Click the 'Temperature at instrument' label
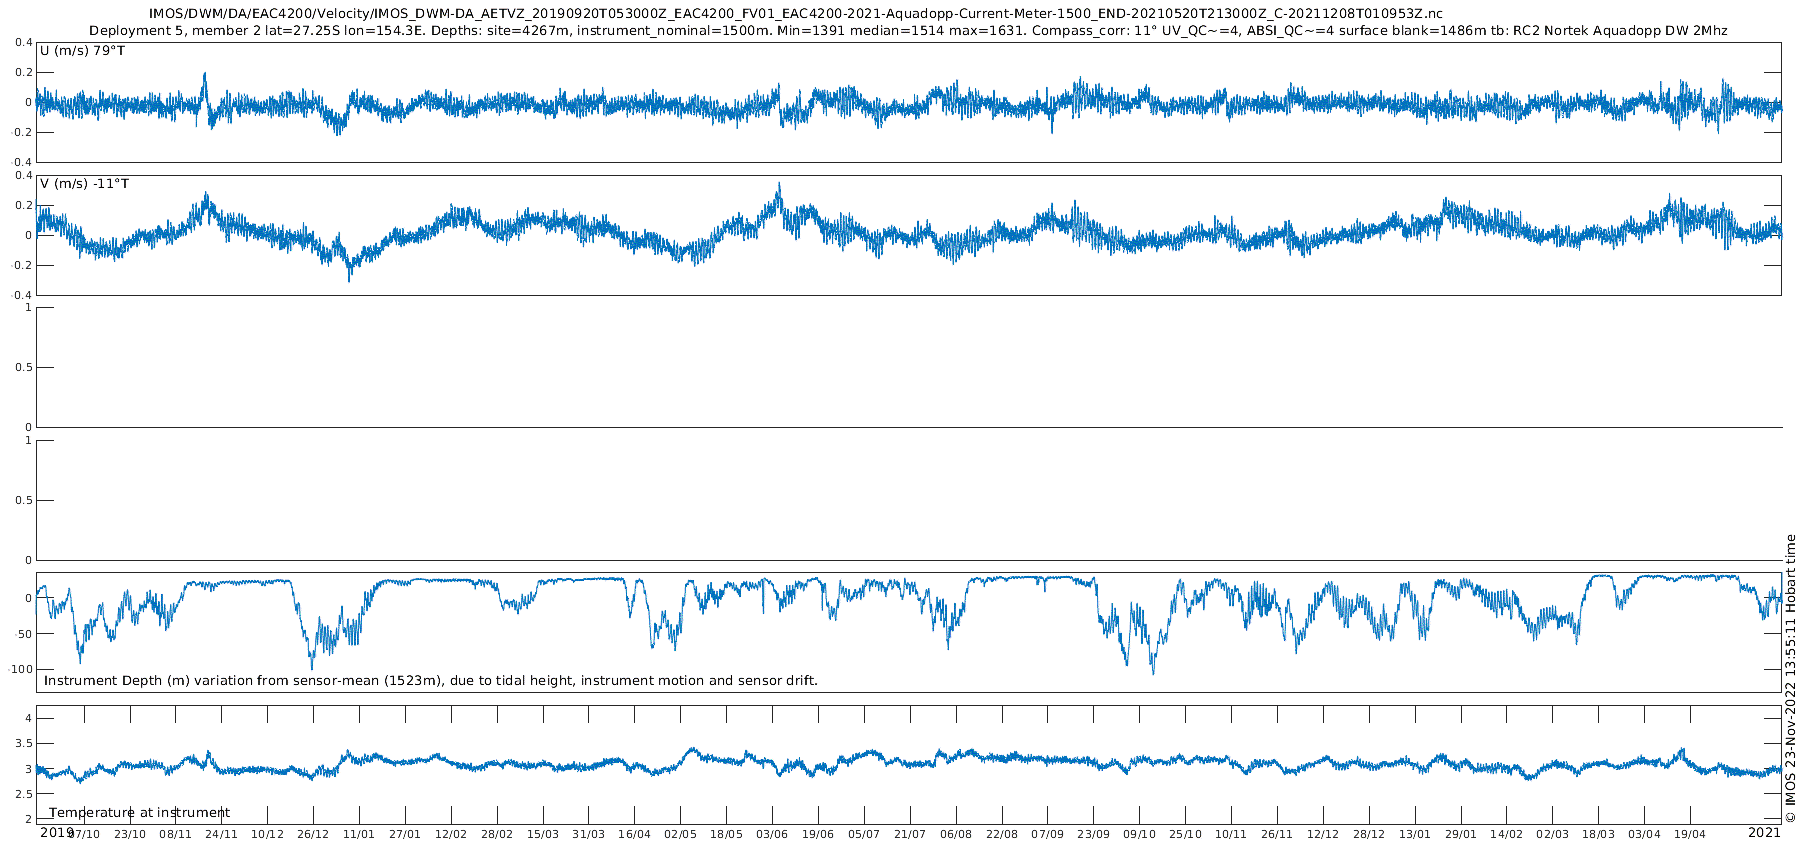The width and height of the screenshot is (1800, 850). tap(140, 813)
